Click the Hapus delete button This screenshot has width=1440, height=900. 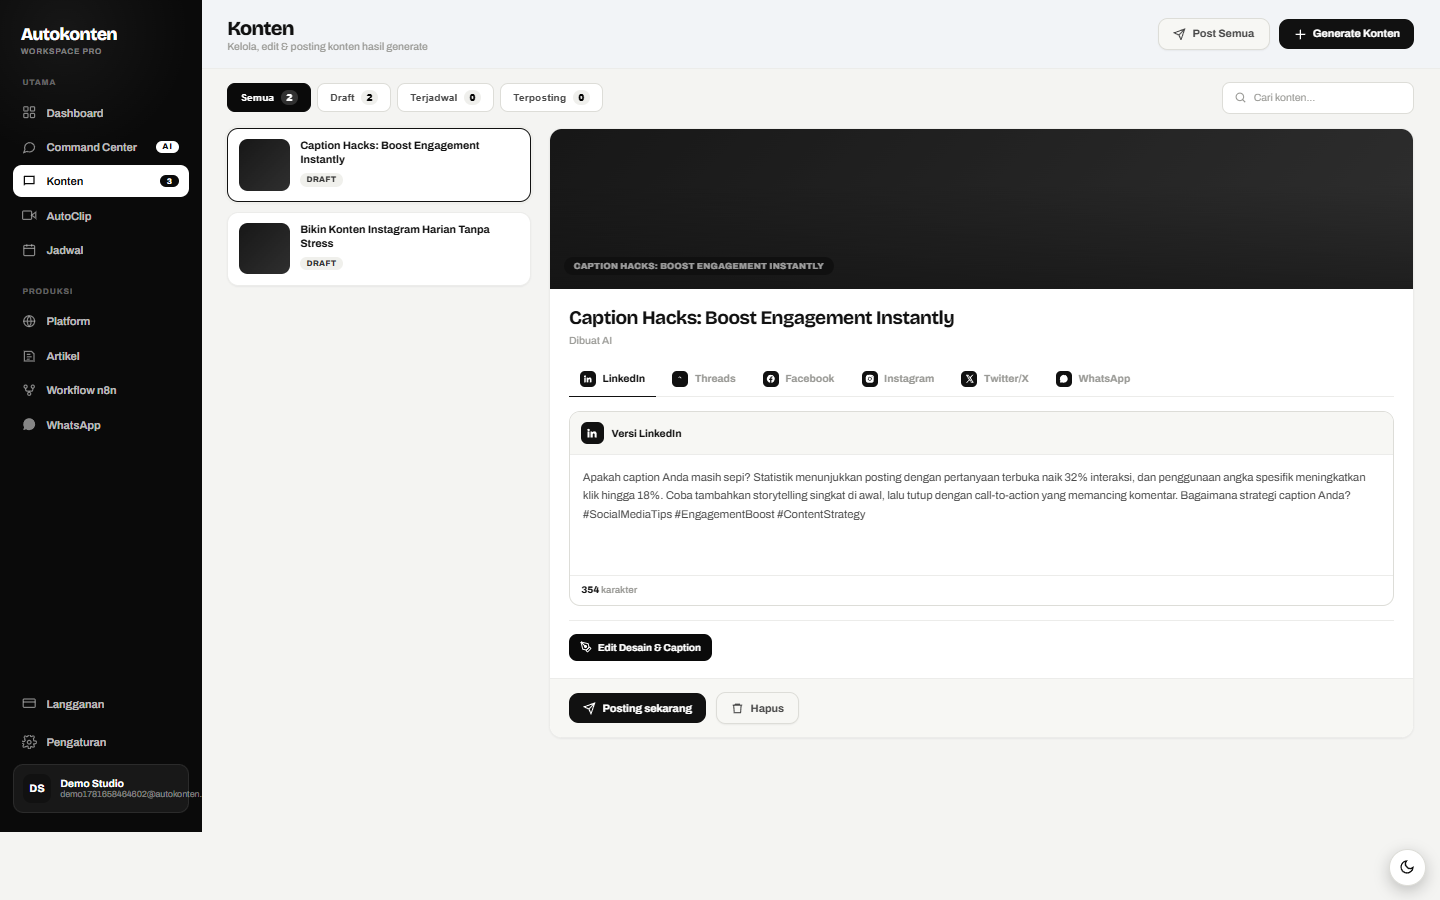tap(757, 708)
